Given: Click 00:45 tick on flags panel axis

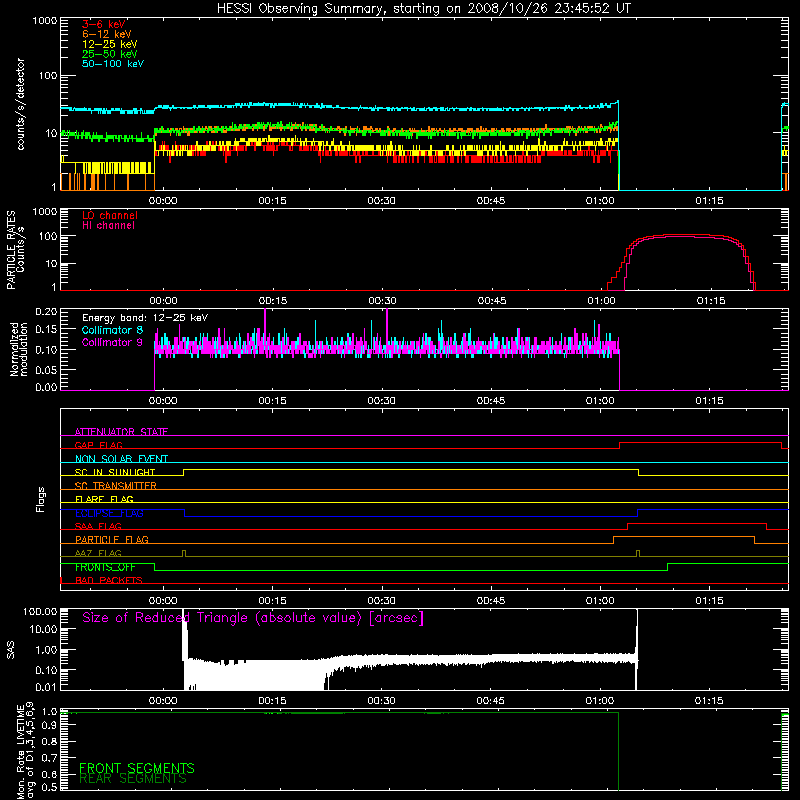Looking at the screenshot, I should tap(491, 601).
